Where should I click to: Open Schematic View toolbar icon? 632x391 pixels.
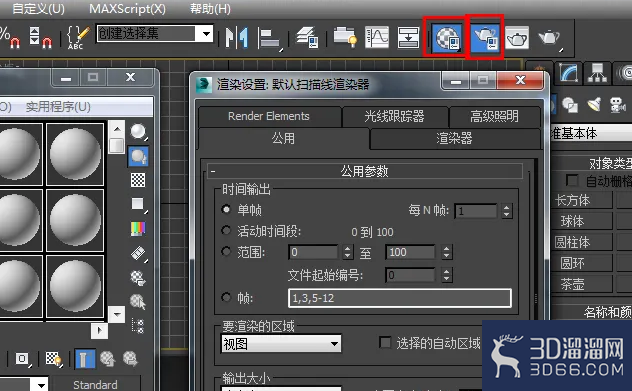pos(408,37)
